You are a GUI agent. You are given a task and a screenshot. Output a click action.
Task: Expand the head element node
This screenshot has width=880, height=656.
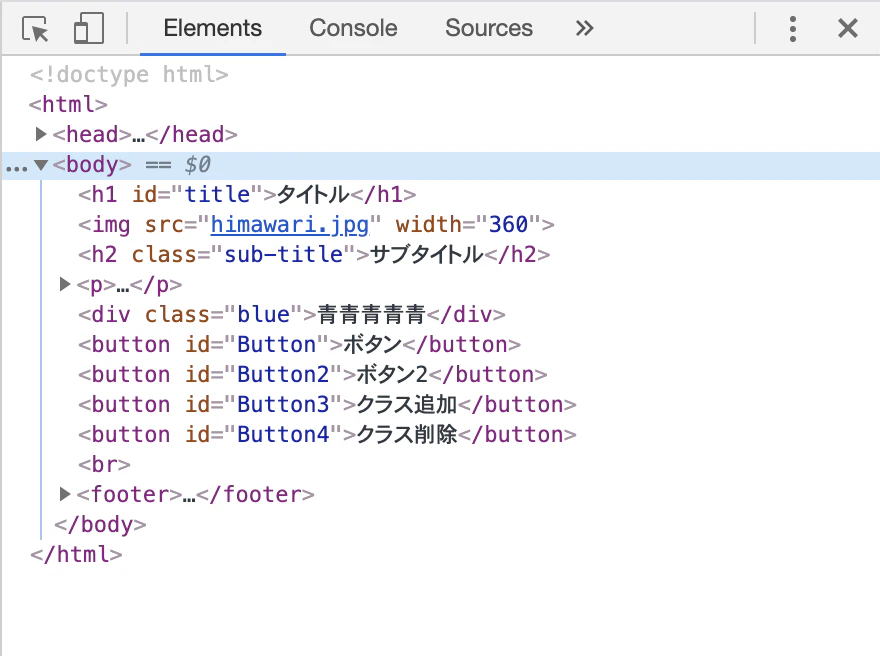40,134
